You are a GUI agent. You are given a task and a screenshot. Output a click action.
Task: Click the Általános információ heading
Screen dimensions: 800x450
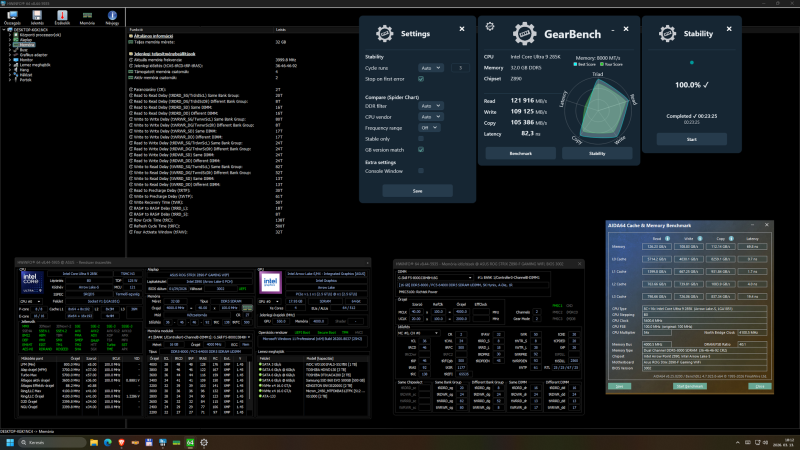click(153, 36)
